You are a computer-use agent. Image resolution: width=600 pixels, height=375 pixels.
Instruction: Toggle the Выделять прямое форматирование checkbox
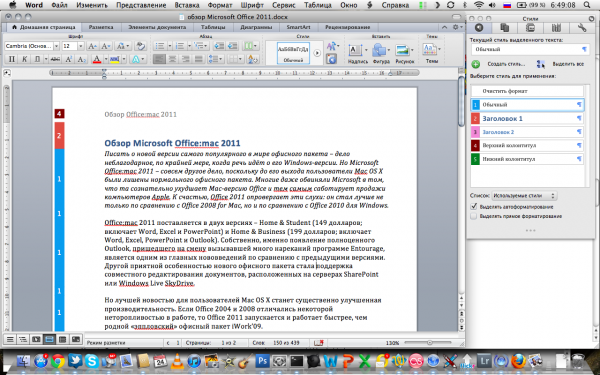(474, 216)
